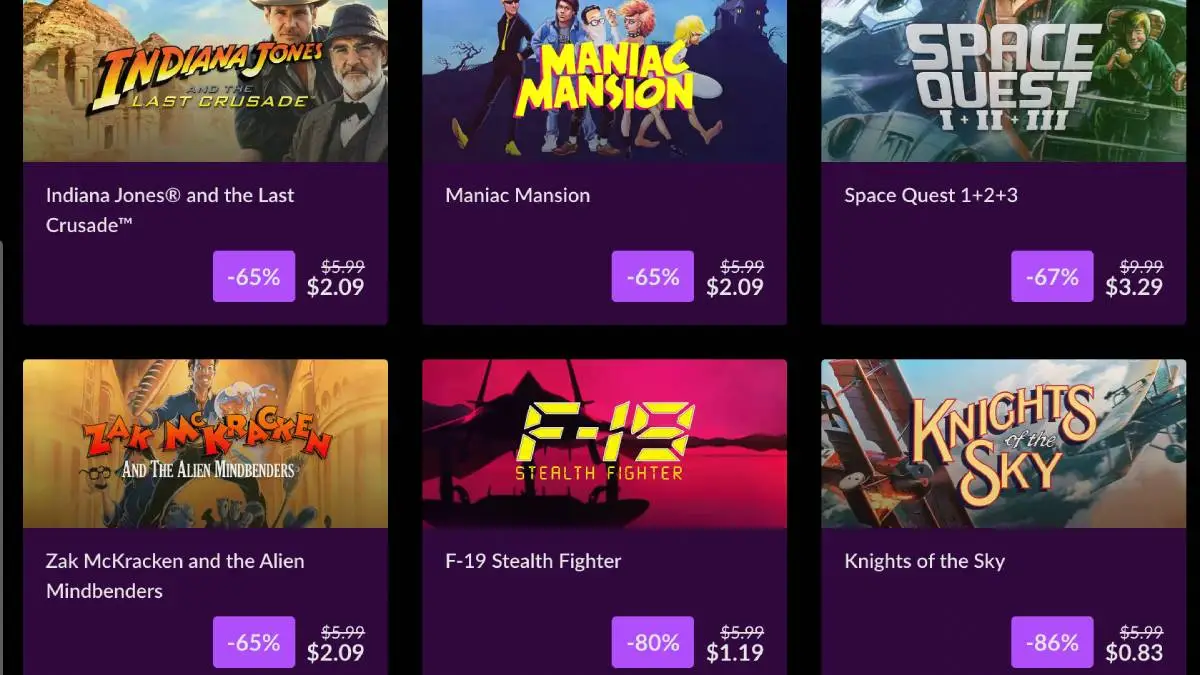Open the Indiana Jones Last Crusade cover image
Image resolution: width=1200 pixels, height=675 pixels.
click(205, 81)
